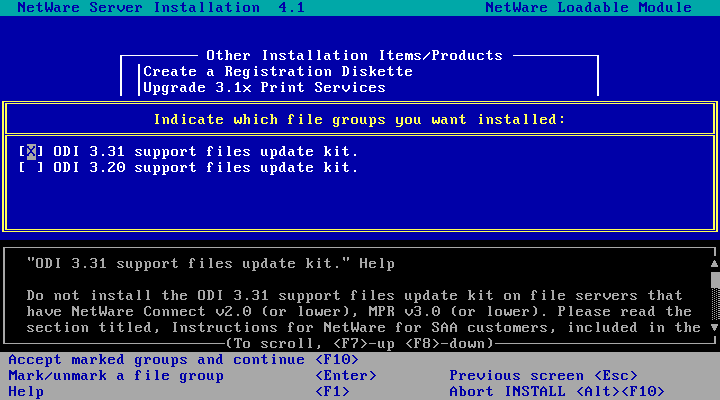The height and width of the screenshot is (400, 720).
Task: Click 'Mark/unmark a file group' hint
Action: point(116,376)
